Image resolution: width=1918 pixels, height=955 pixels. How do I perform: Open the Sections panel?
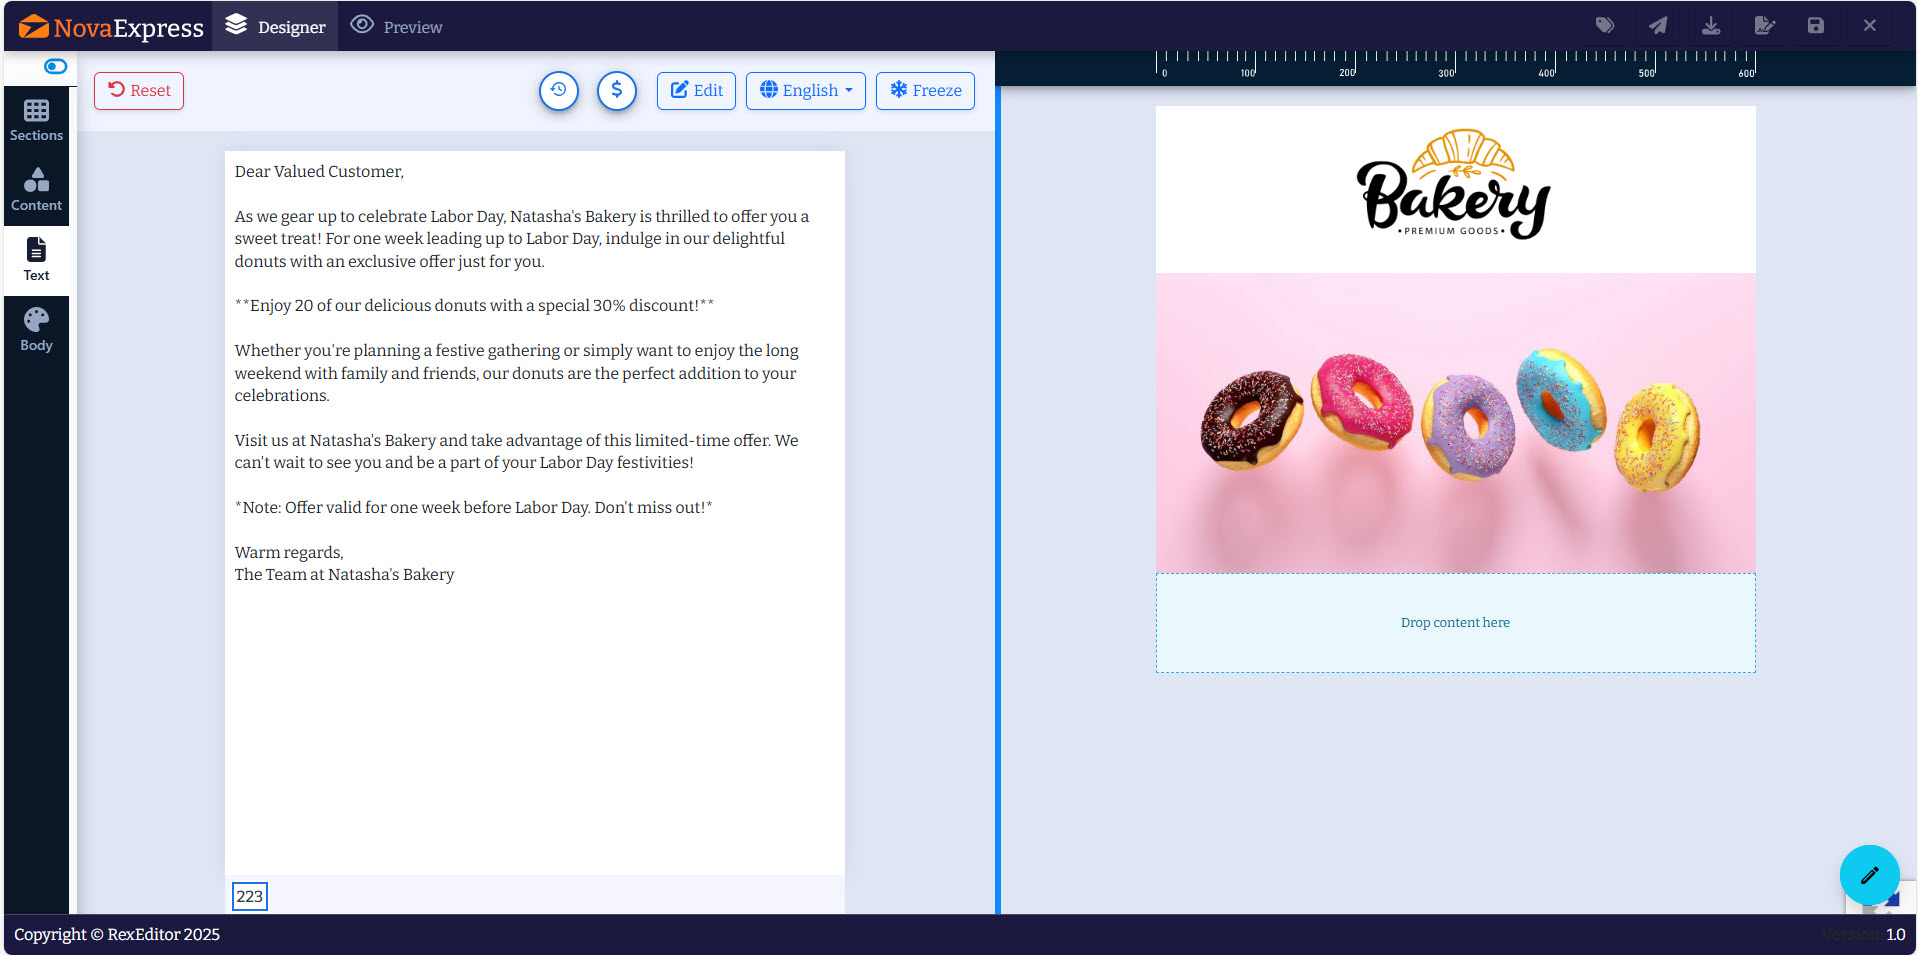pos(36,120)
